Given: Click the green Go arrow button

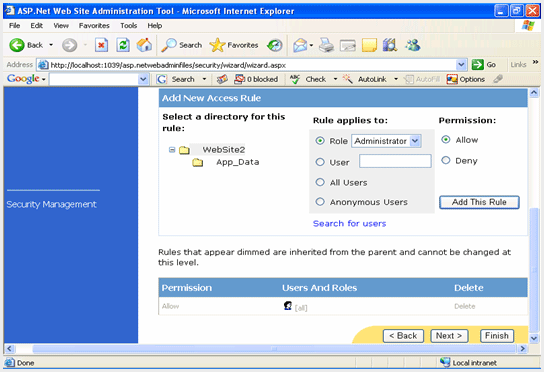Looking at the screenshot, I should [x=477, y=65].
